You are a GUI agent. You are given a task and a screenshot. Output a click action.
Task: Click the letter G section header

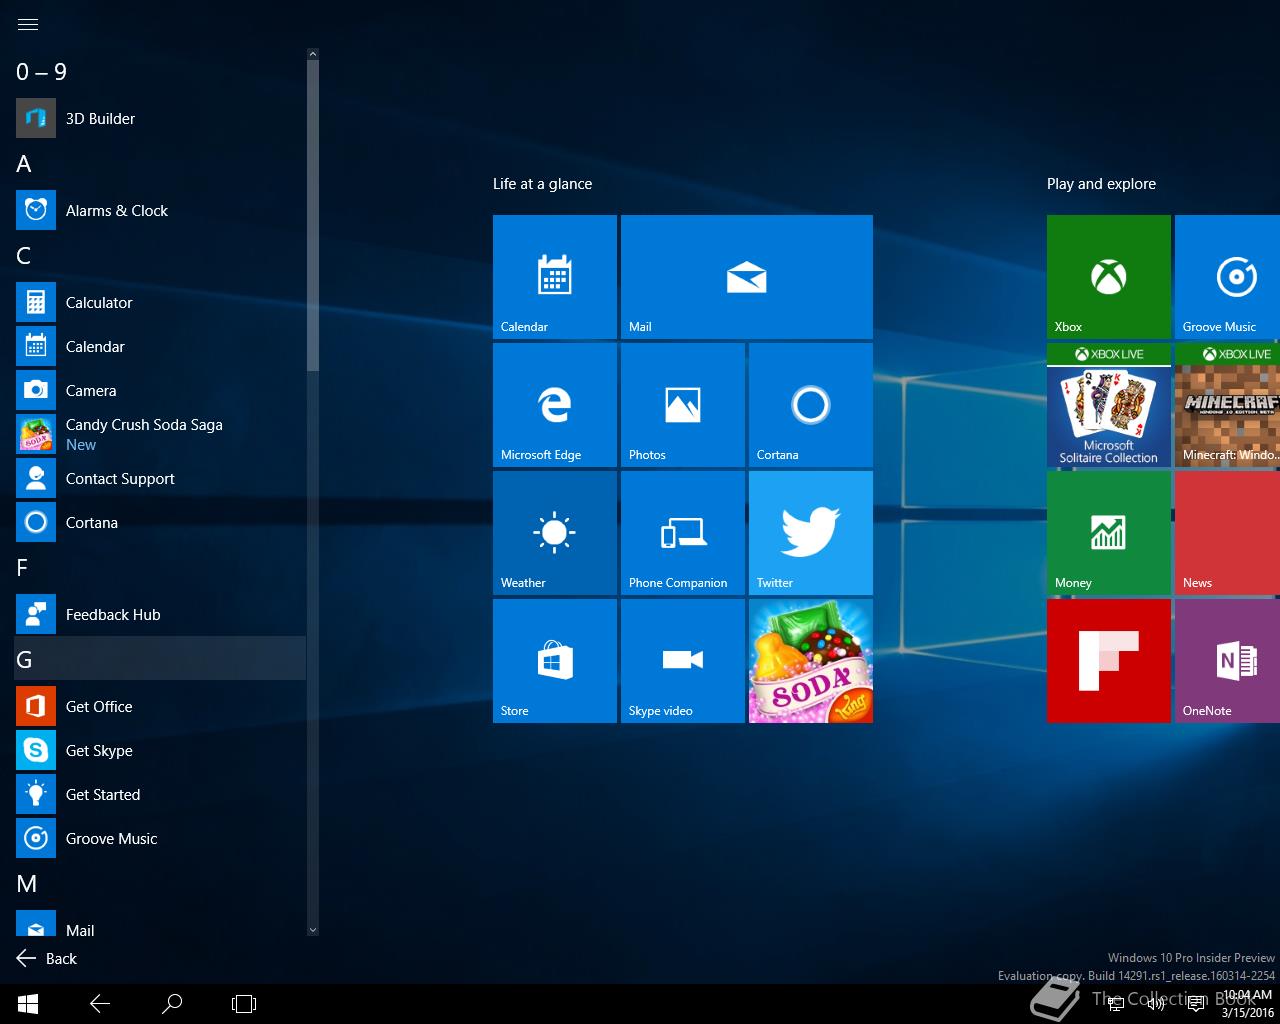(160, 660)
